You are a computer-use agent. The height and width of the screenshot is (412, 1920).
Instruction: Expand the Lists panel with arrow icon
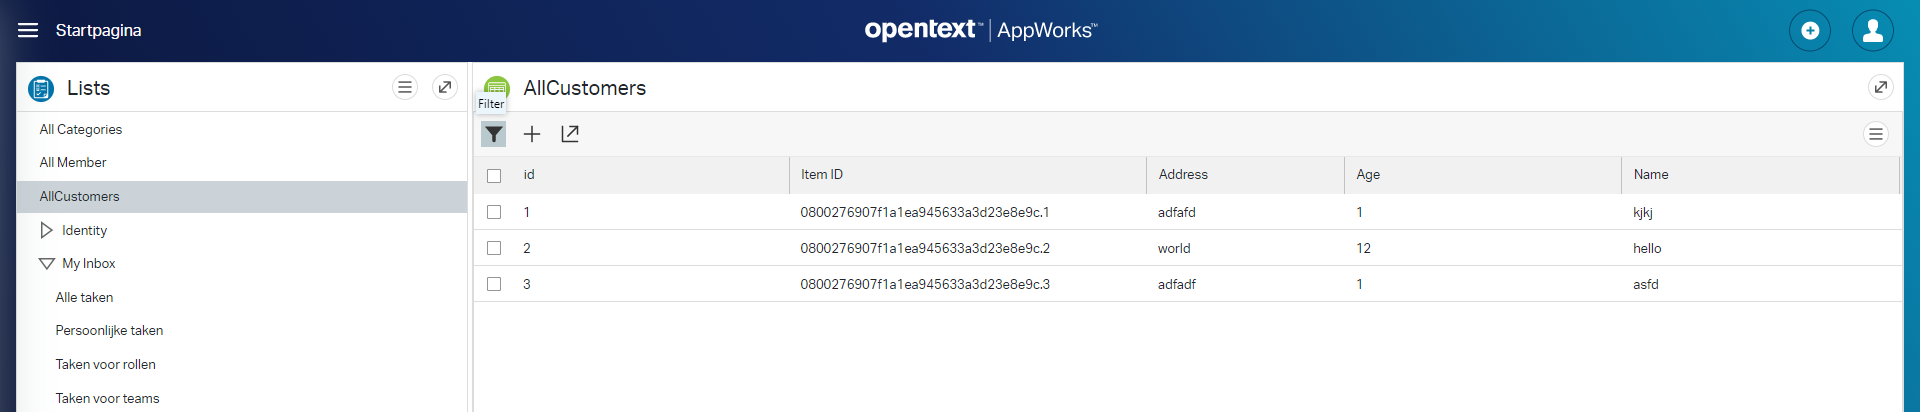pos(445,87)
